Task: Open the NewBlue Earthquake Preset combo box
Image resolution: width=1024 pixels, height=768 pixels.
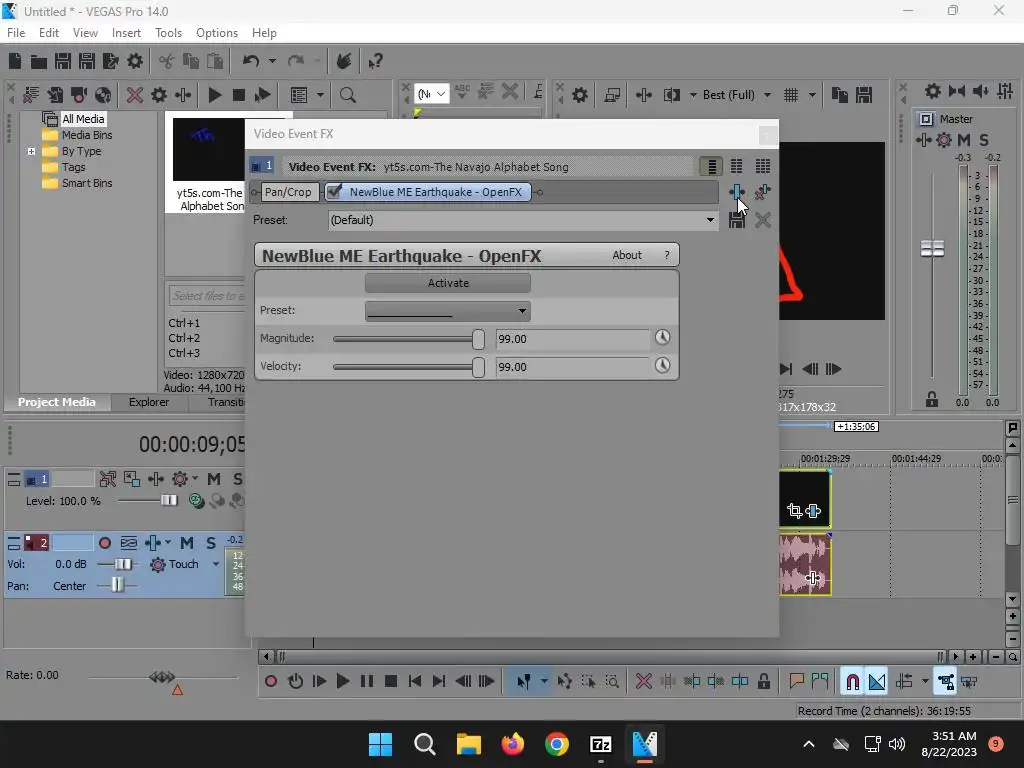Action: pos(447,311)
